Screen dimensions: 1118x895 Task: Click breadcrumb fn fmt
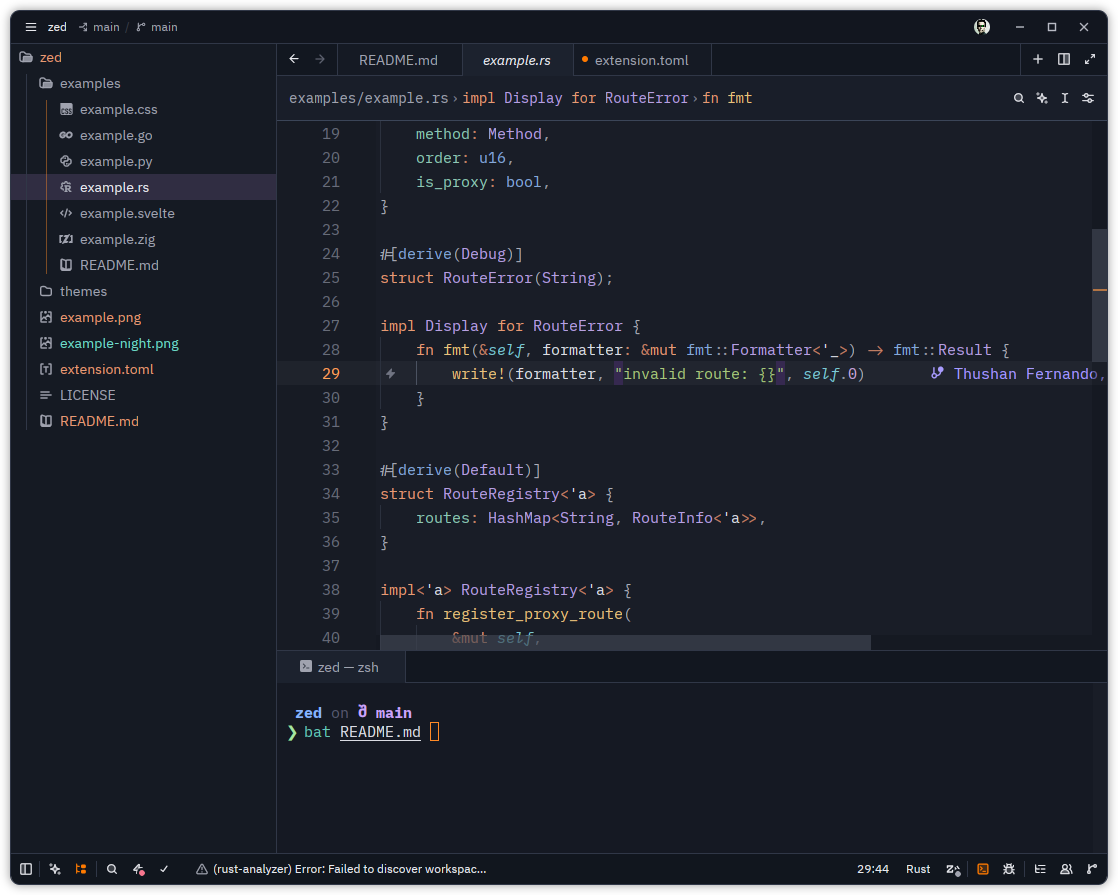pos(727,98)
